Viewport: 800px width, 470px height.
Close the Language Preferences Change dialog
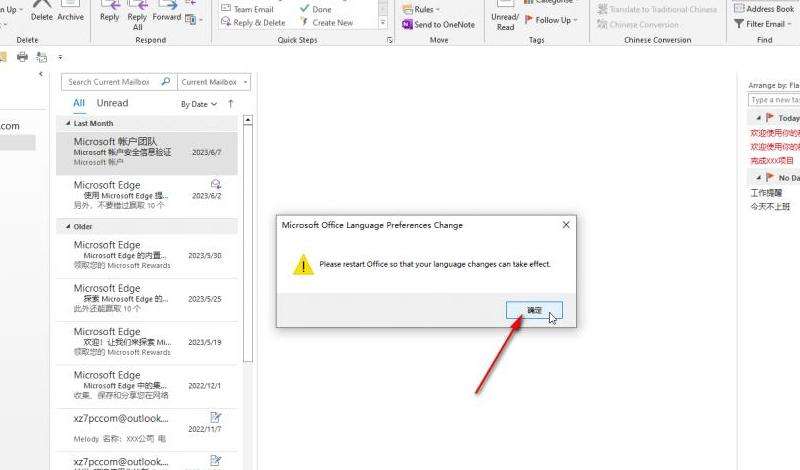coord(566,225)
